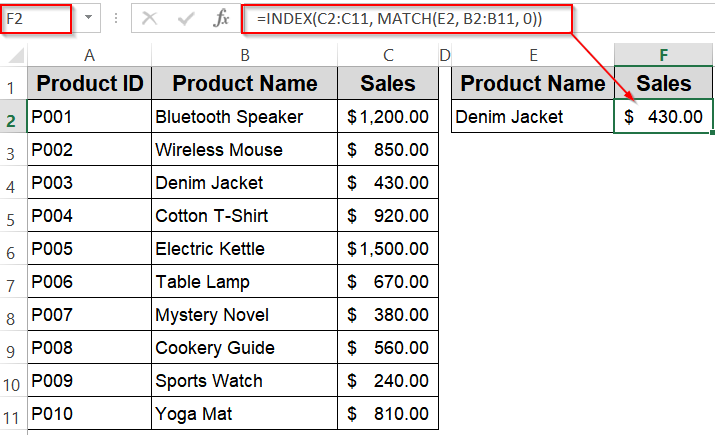Select column F header
The width and height of the screenshot is (715, 435).
664,54
